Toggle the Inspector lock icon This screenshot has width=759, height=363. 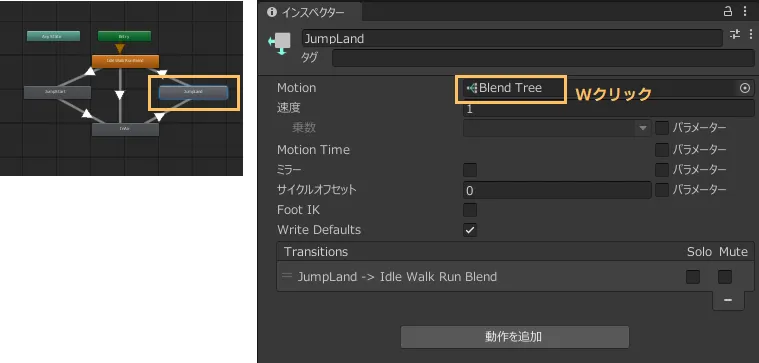[x=728, y=11]
